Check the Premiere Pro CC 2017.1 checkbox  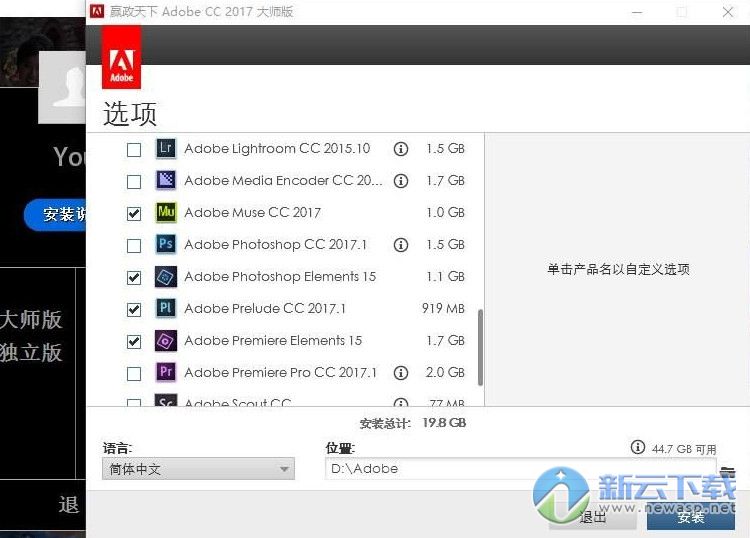tap(134, 373)
